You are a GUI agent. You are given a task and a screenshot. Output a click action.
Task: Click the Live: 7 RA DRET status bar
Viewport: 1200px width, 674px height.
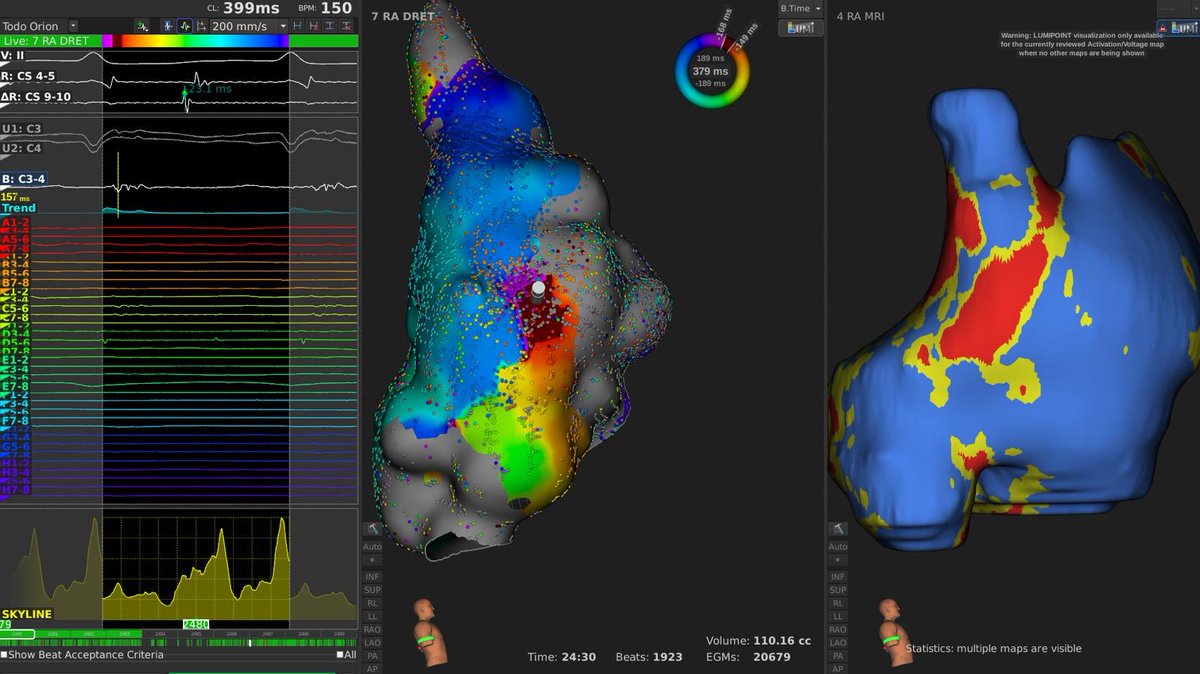pyautogui.click(x=50, y=41)
